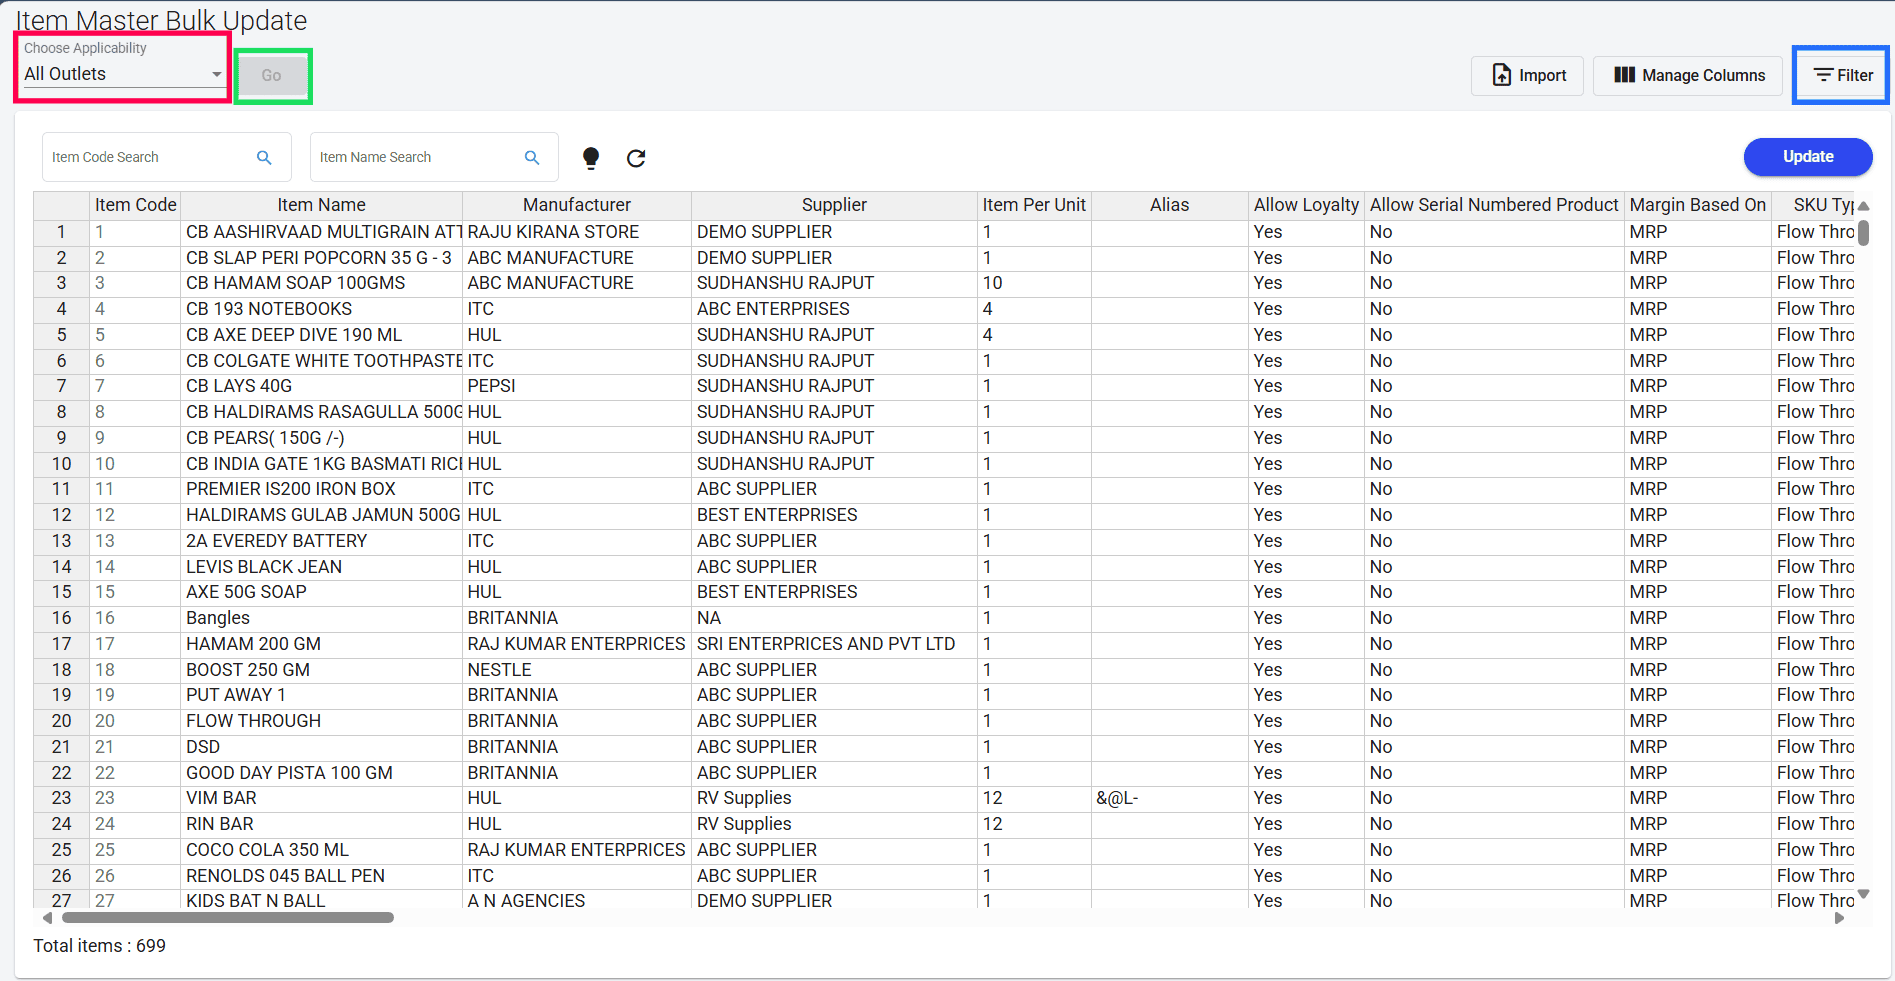
Task: Select the A N AGENCIES manufacturer cell
Action: point(577,901)
